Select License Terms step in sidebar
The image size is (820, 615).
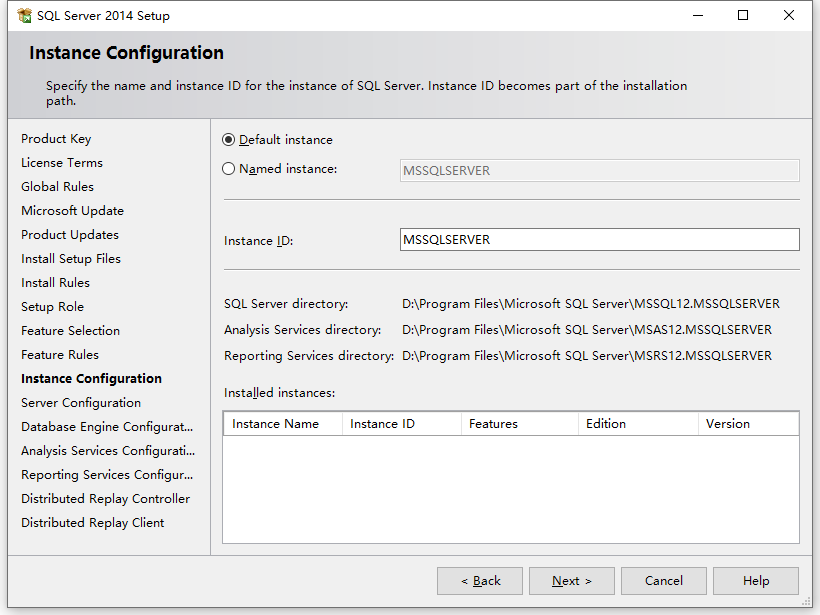point(62,163)
